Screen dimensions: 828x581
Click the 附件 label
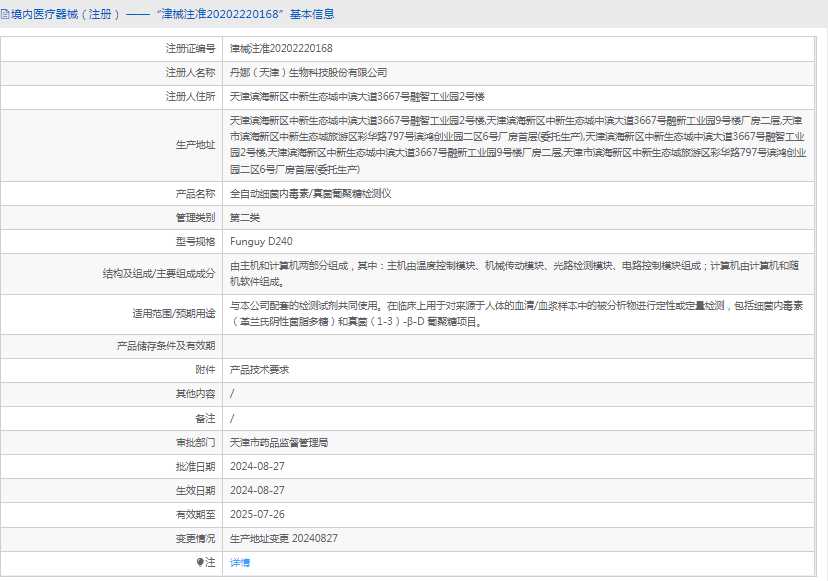point(205,370)
